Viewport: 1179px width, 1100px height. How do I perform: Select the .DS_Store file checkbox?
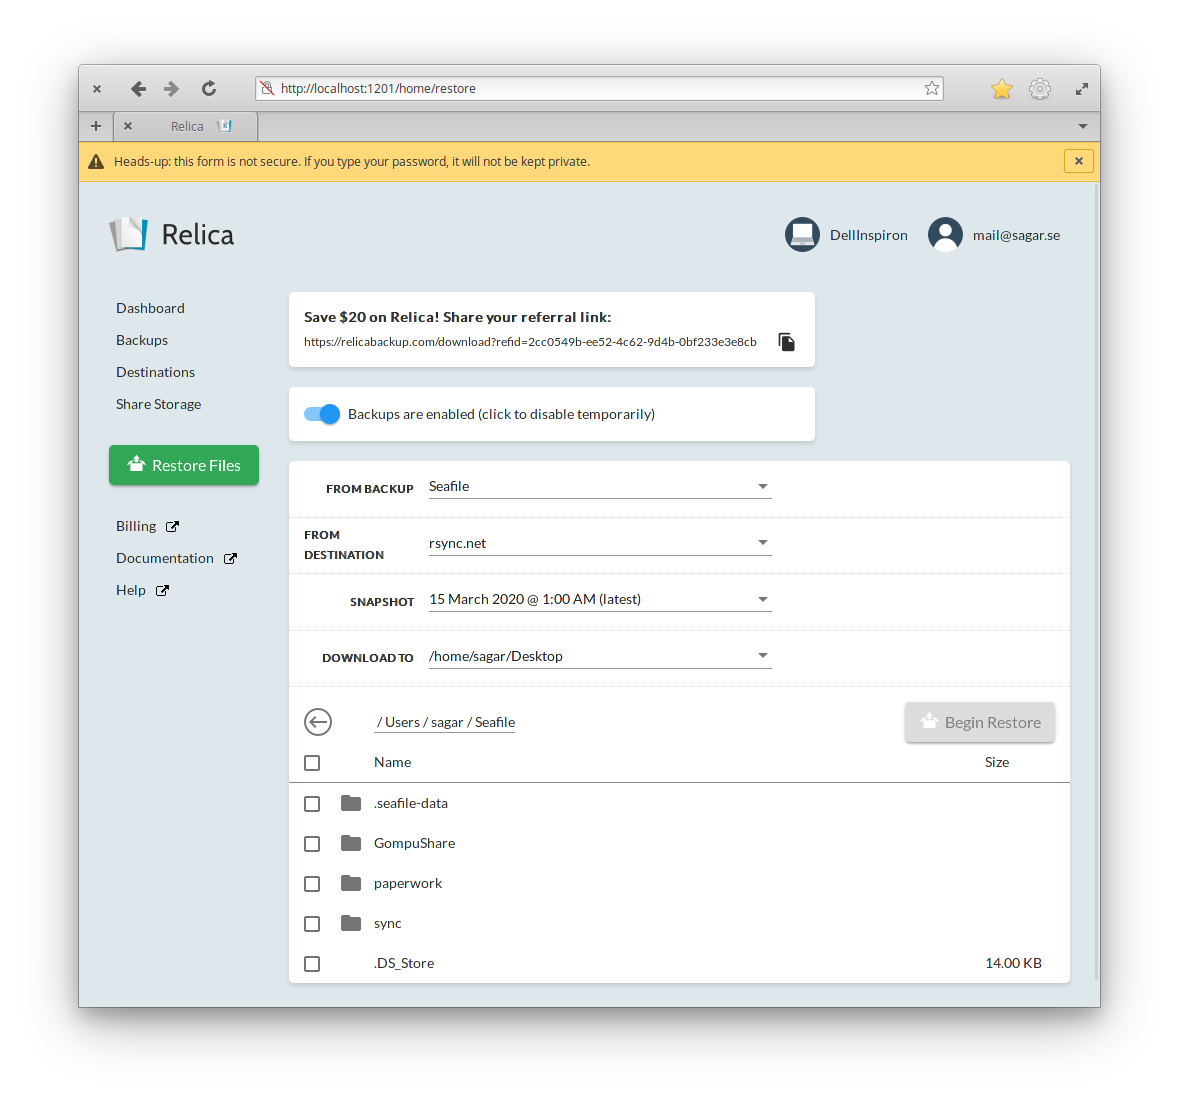click(x=312, y=964)
